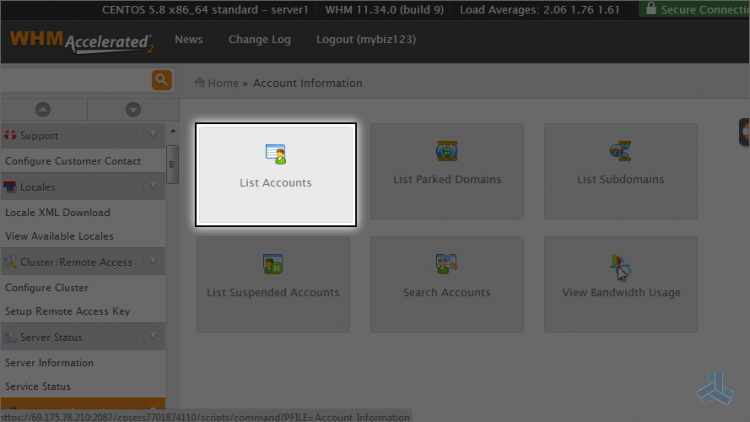This screenshot has width=750, height=422.
Task: Click the List Accounts label text
Action: point(276,183)
